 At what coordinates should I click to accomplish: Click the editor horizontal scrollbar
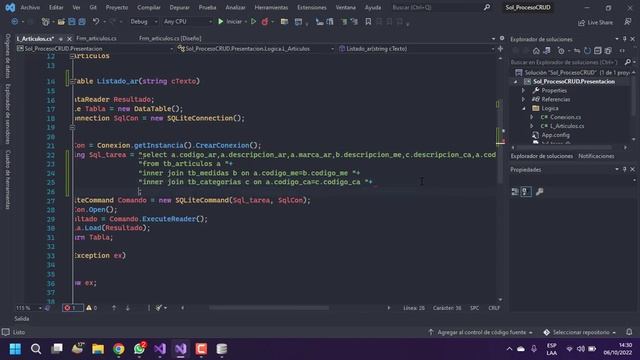point(269,308)
